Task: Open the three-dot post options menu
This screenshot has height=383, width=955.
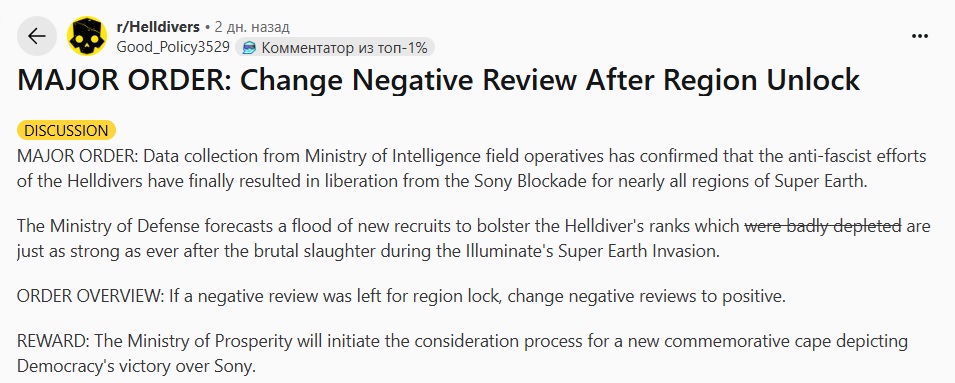Action: pos(920,37)
